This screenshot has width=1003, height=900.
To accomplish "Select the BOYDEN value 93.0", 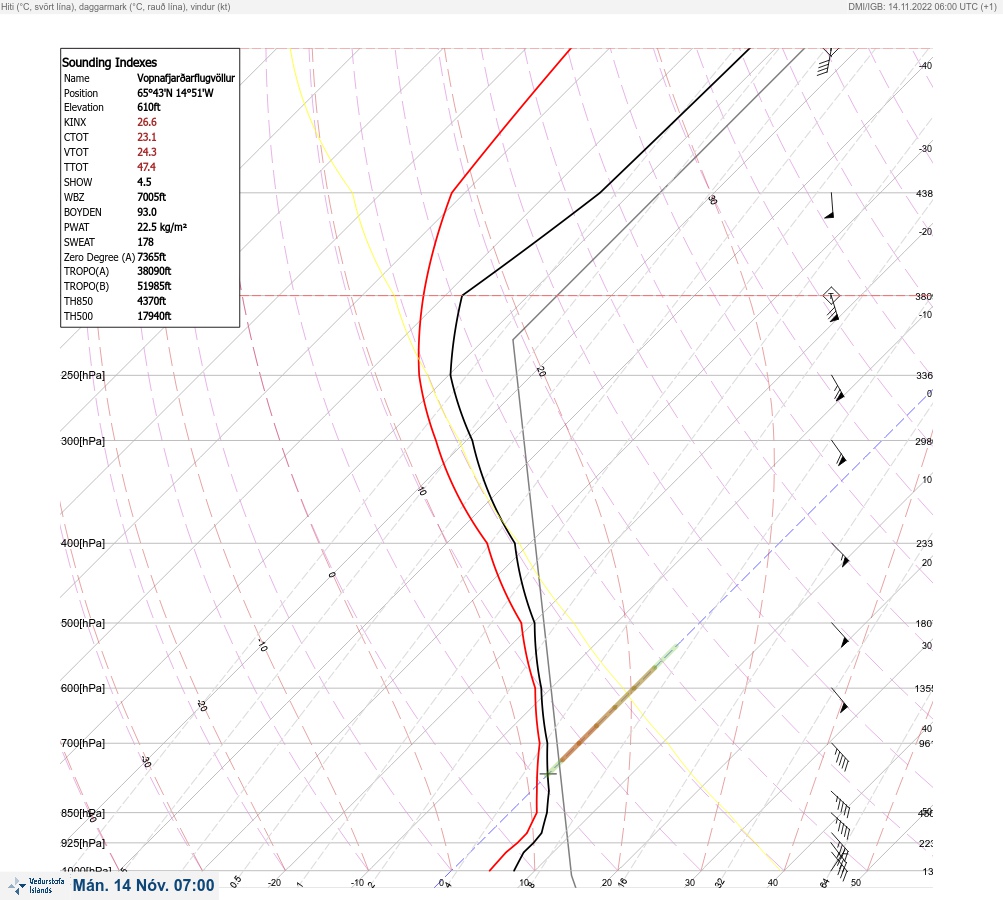I will pos(146,212).
